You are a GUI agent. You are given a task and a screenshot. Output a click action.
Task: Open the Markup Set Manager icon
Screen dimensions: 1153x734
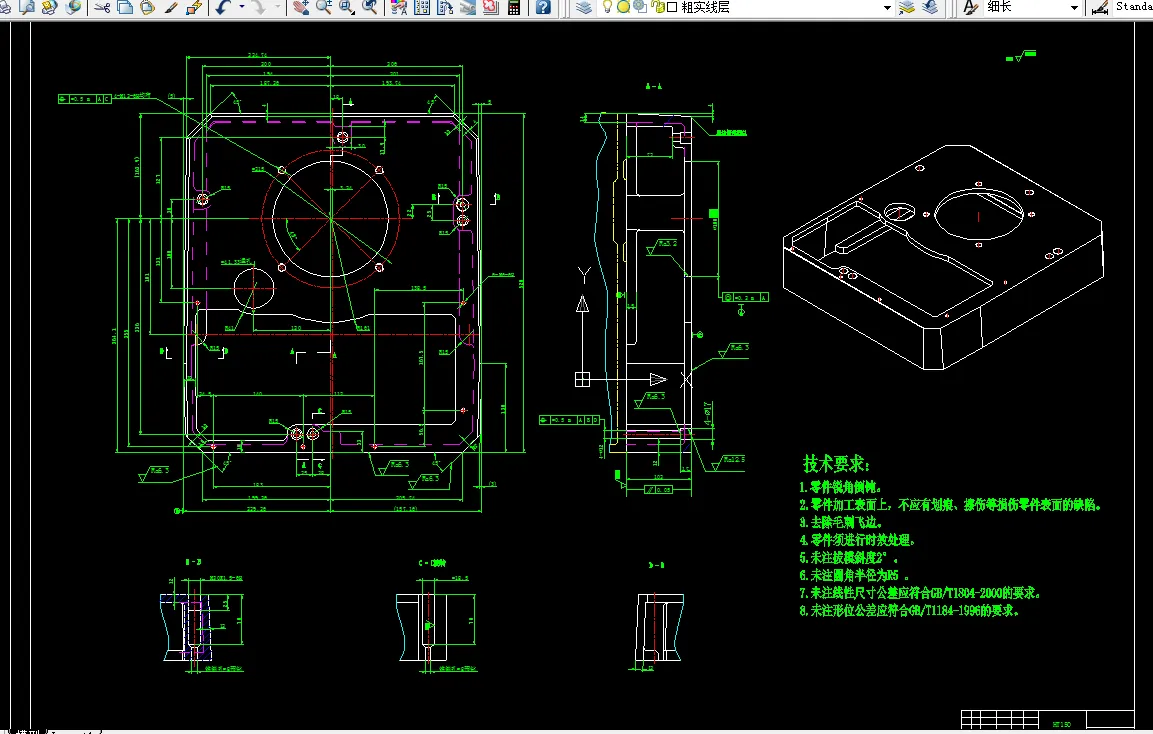[490, 7]
